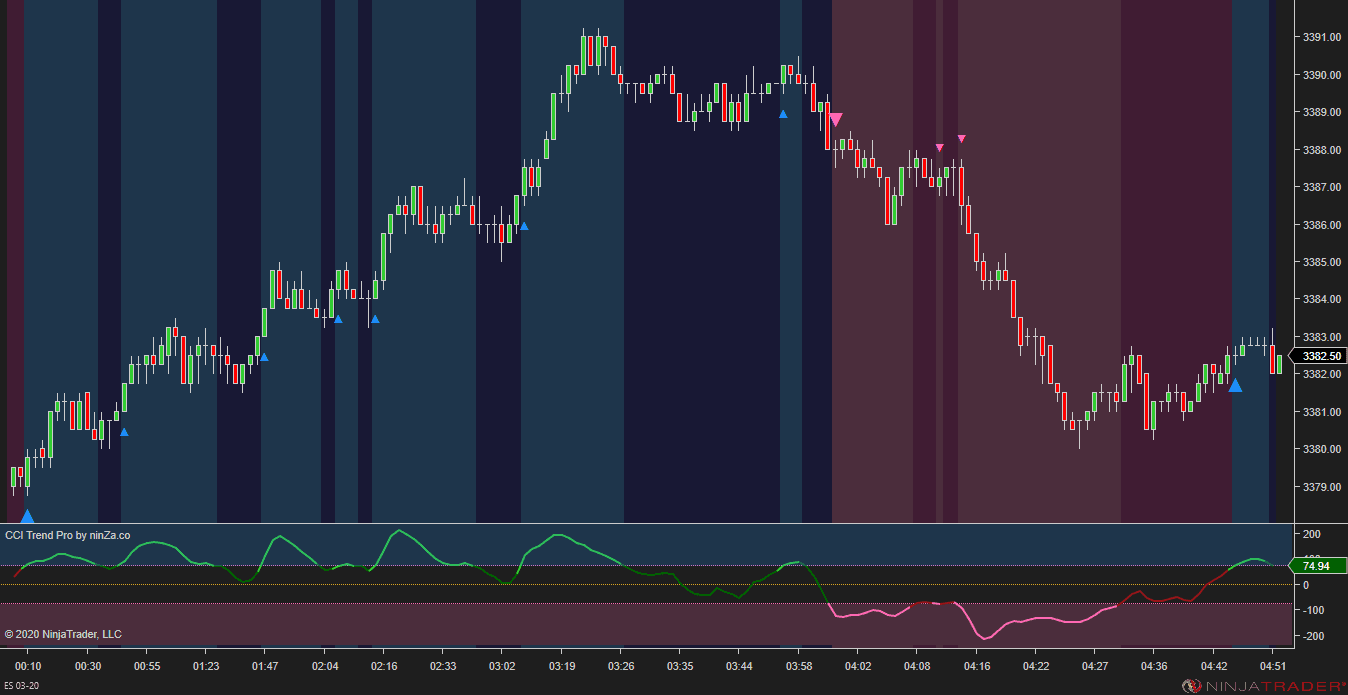This screenshot has height=695, width=1348.
Task: Select the 04:08 time label
Action: pyautogui.click(x=917, y=666)
